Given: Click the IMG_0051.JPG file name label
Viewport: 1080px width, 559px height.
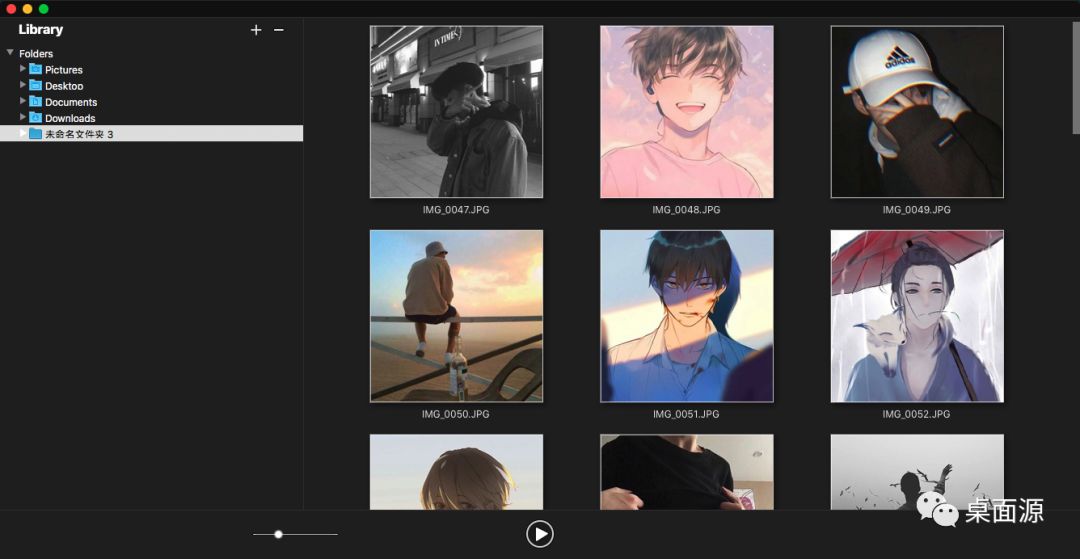Looking at the screenshot, I should pyautogui.click(x=686, y=414).
